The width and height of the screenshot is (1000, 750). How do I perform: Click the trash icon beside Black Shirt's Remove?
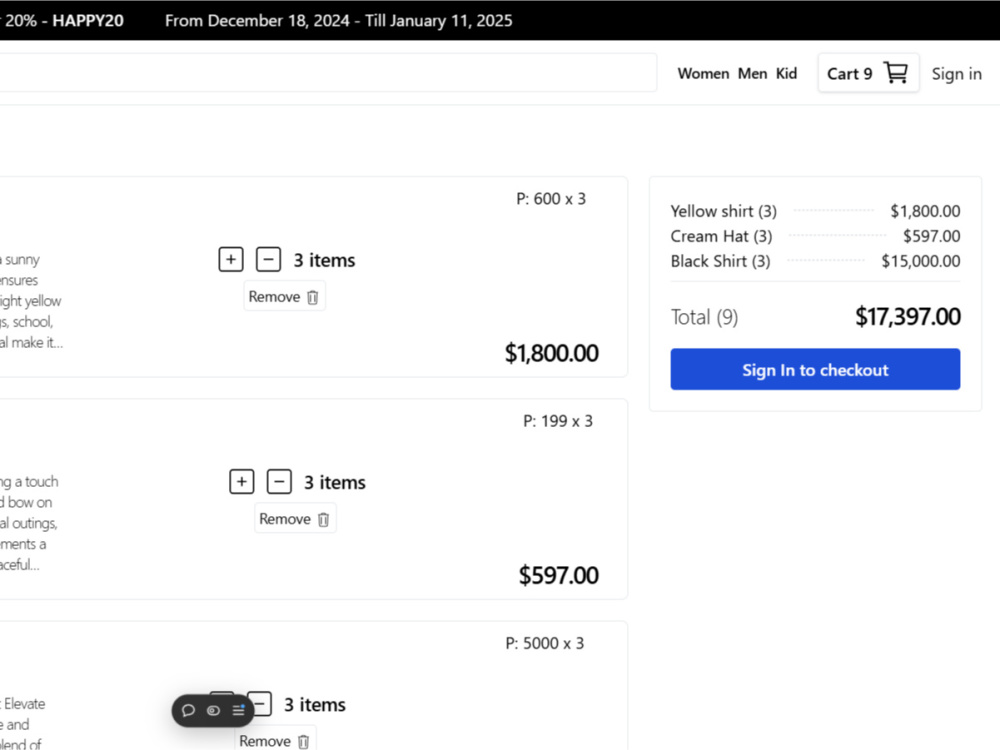(302, 741)
